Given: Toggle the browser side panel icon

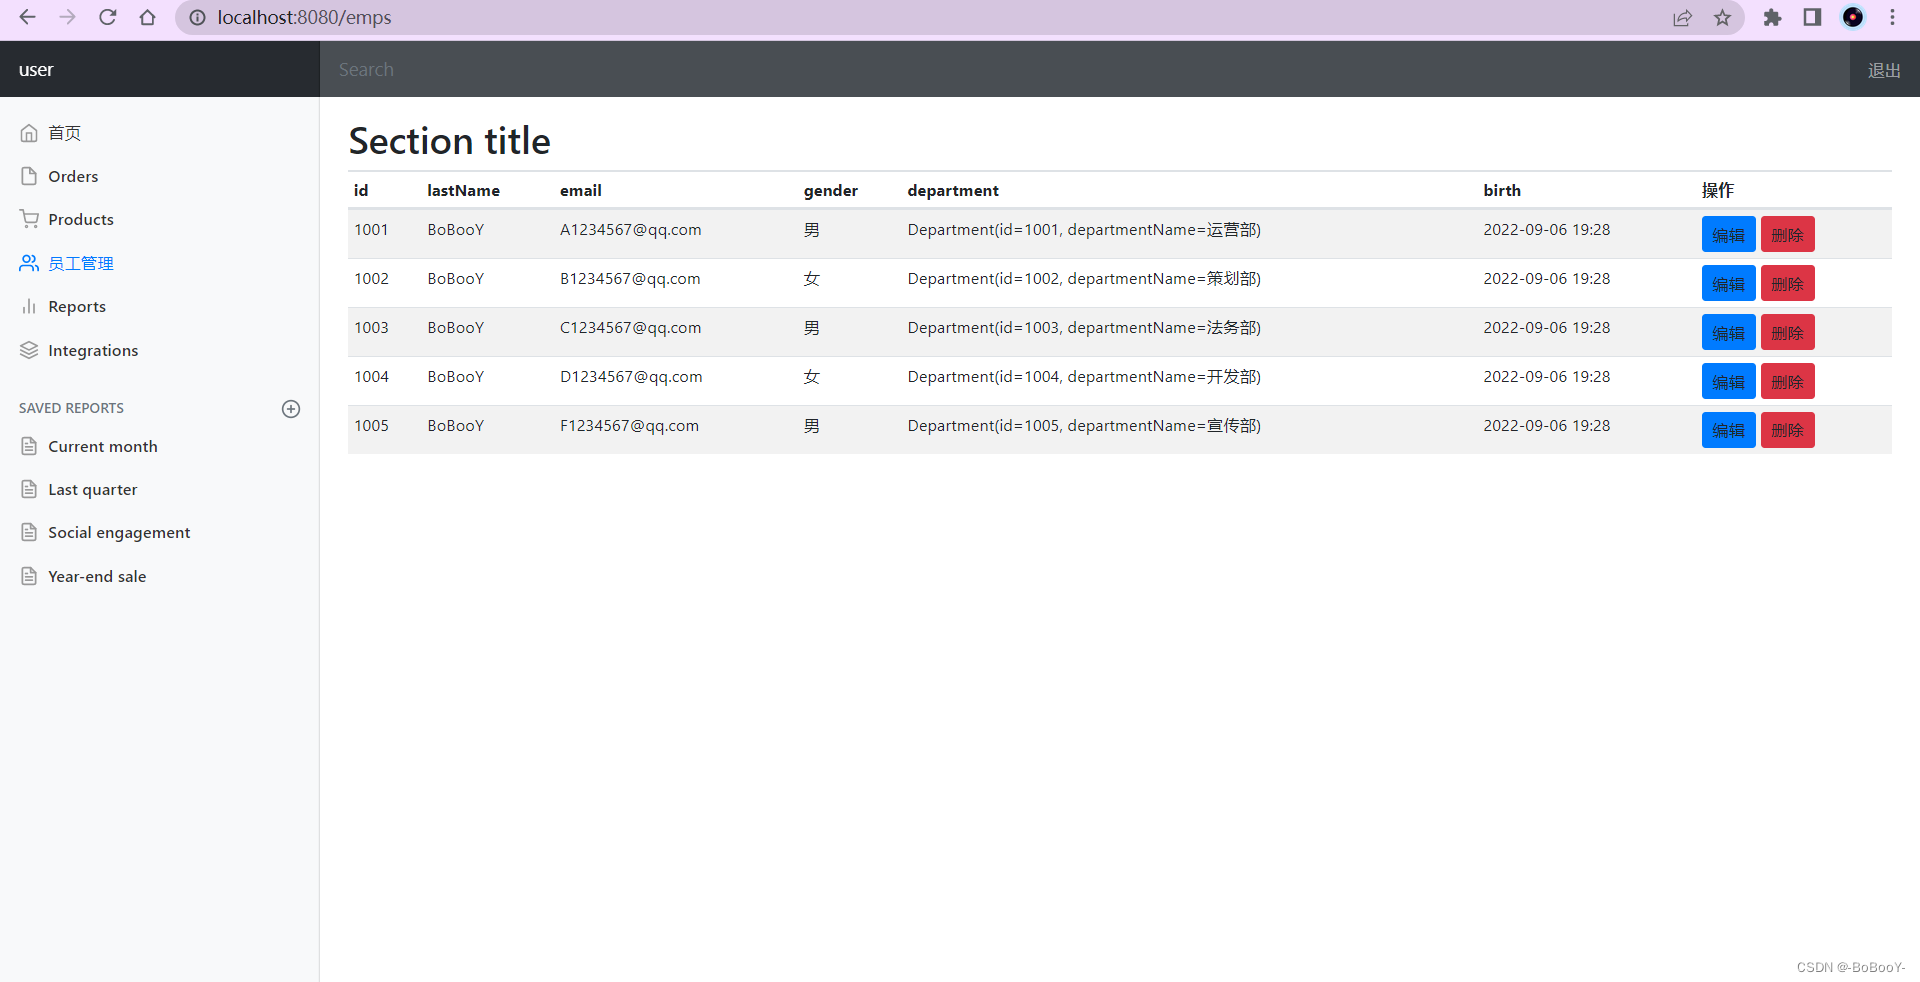Looking at the screenshot, I should point(1812,17).
